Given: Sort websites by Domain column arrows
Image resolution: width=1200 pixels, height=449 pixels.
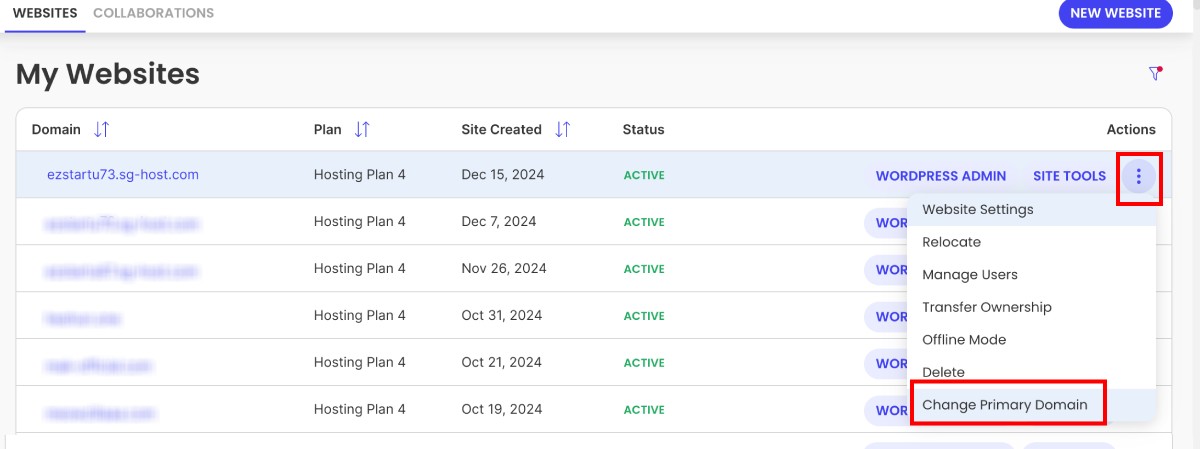Looking at the screenshot, I should click(101, 130).
